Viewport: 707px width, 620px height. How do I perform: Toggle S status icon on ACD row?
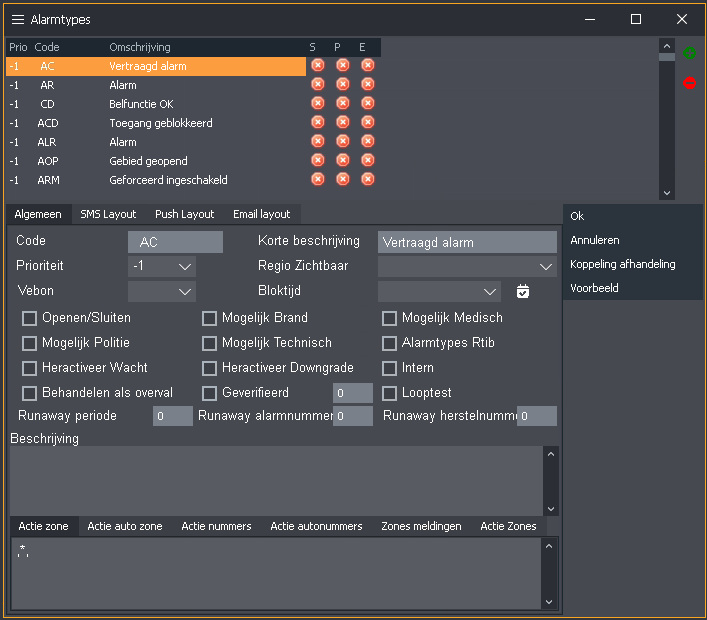pos(318,122)
